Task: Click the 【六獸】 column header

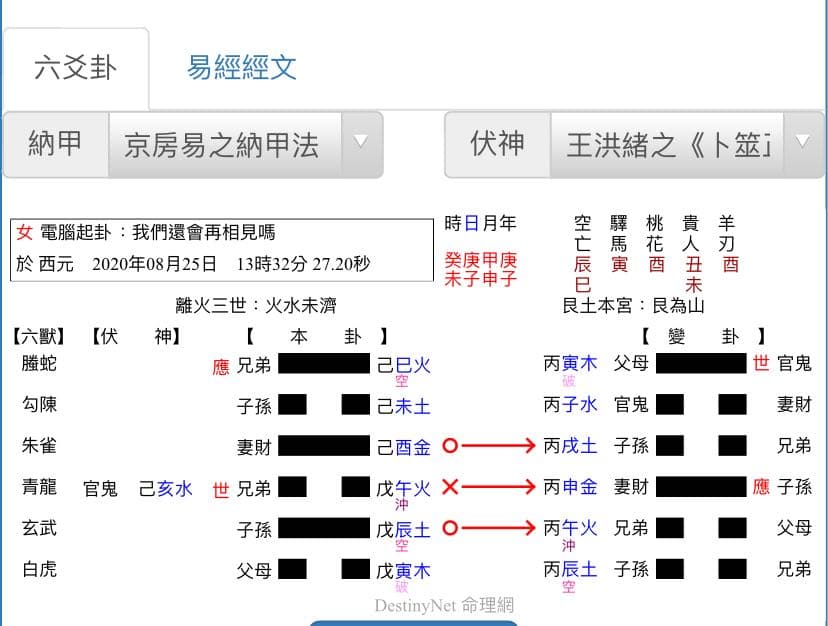Action: click(39, 336)
